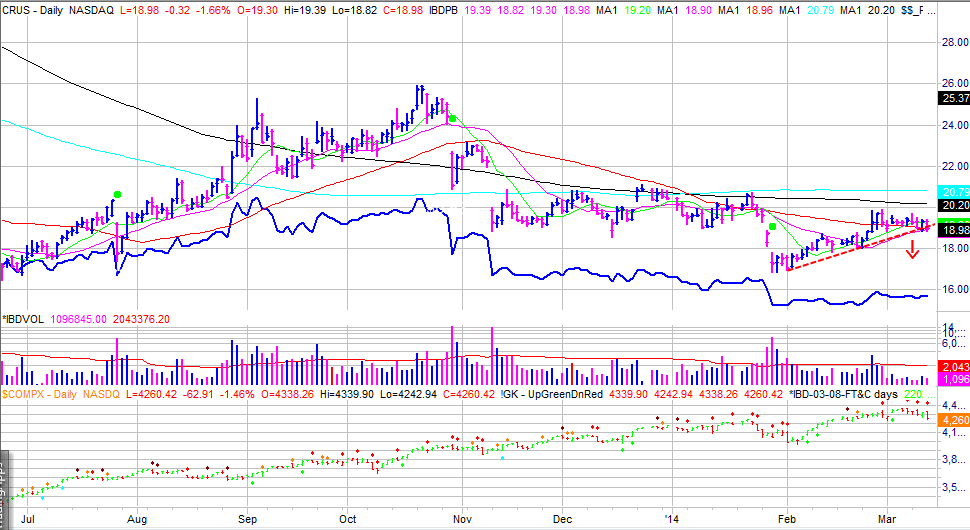
Task: Select the red 2043376.20 average volume value
Action: [141, 319]
